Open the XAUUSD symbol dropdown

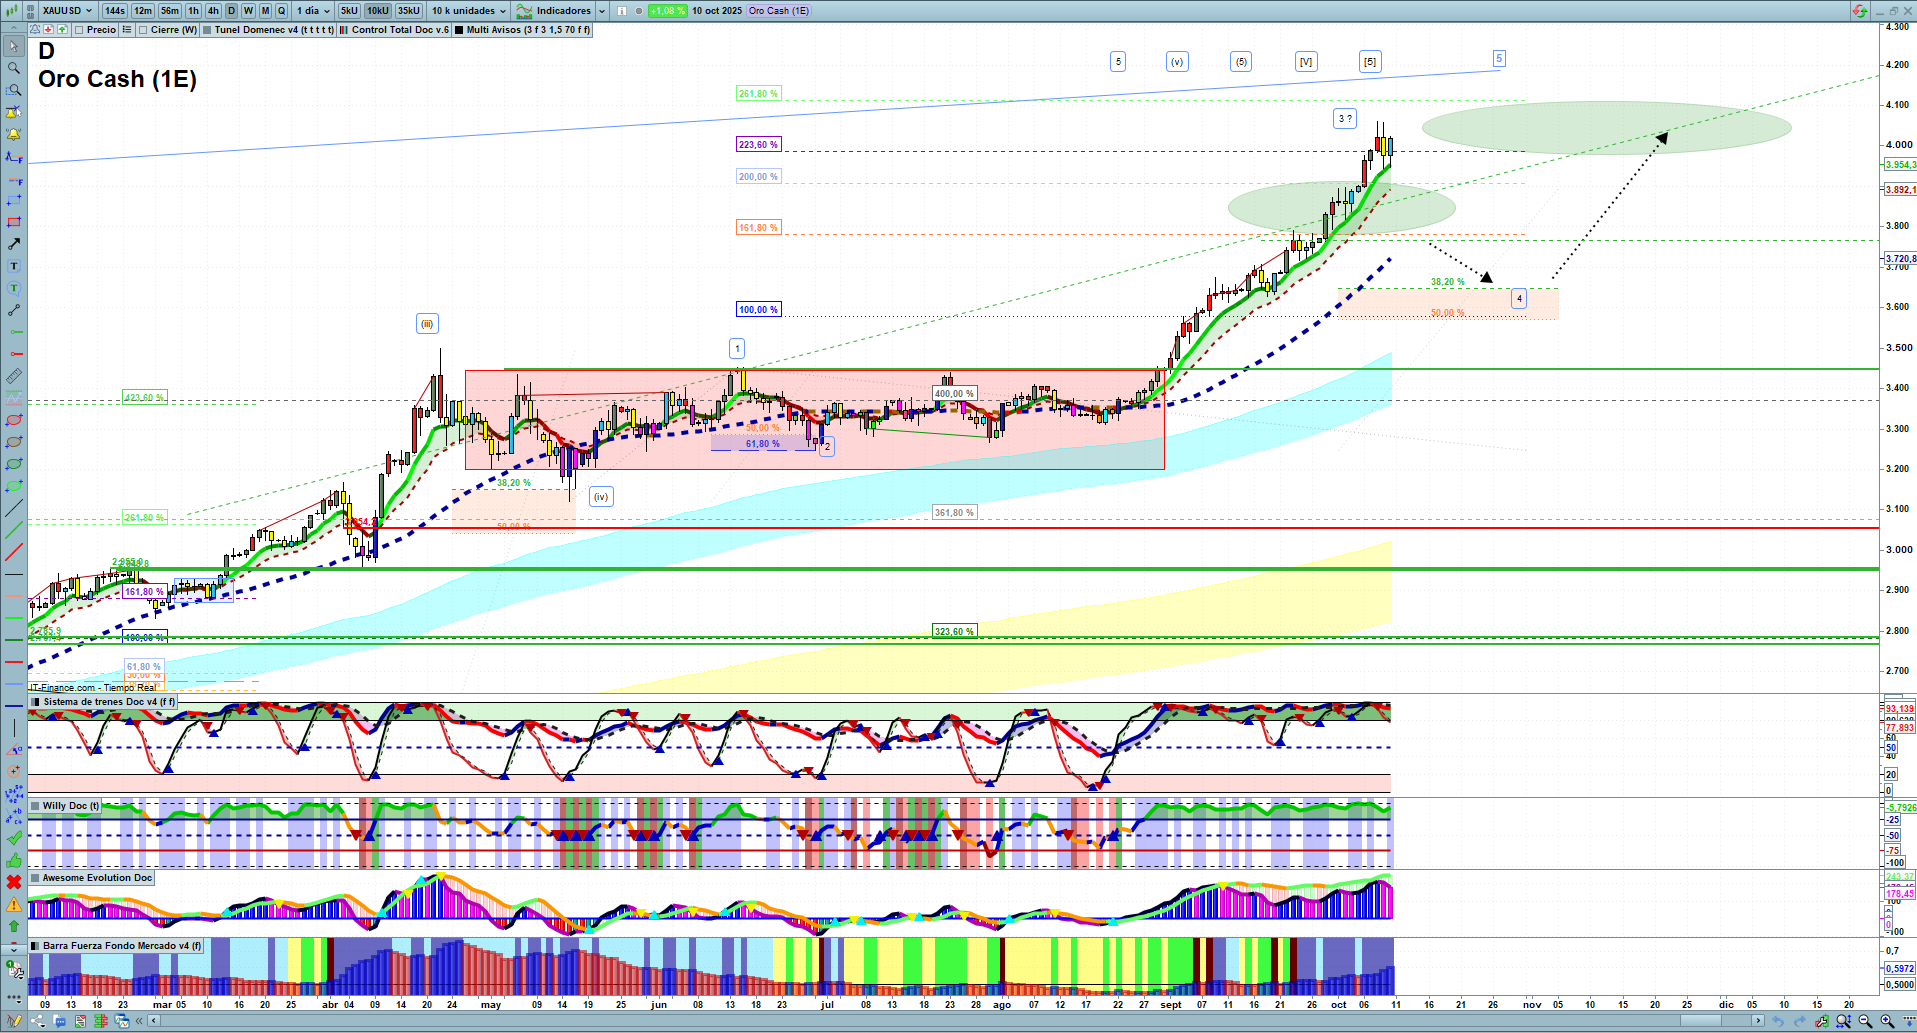[x=66, y=11]
